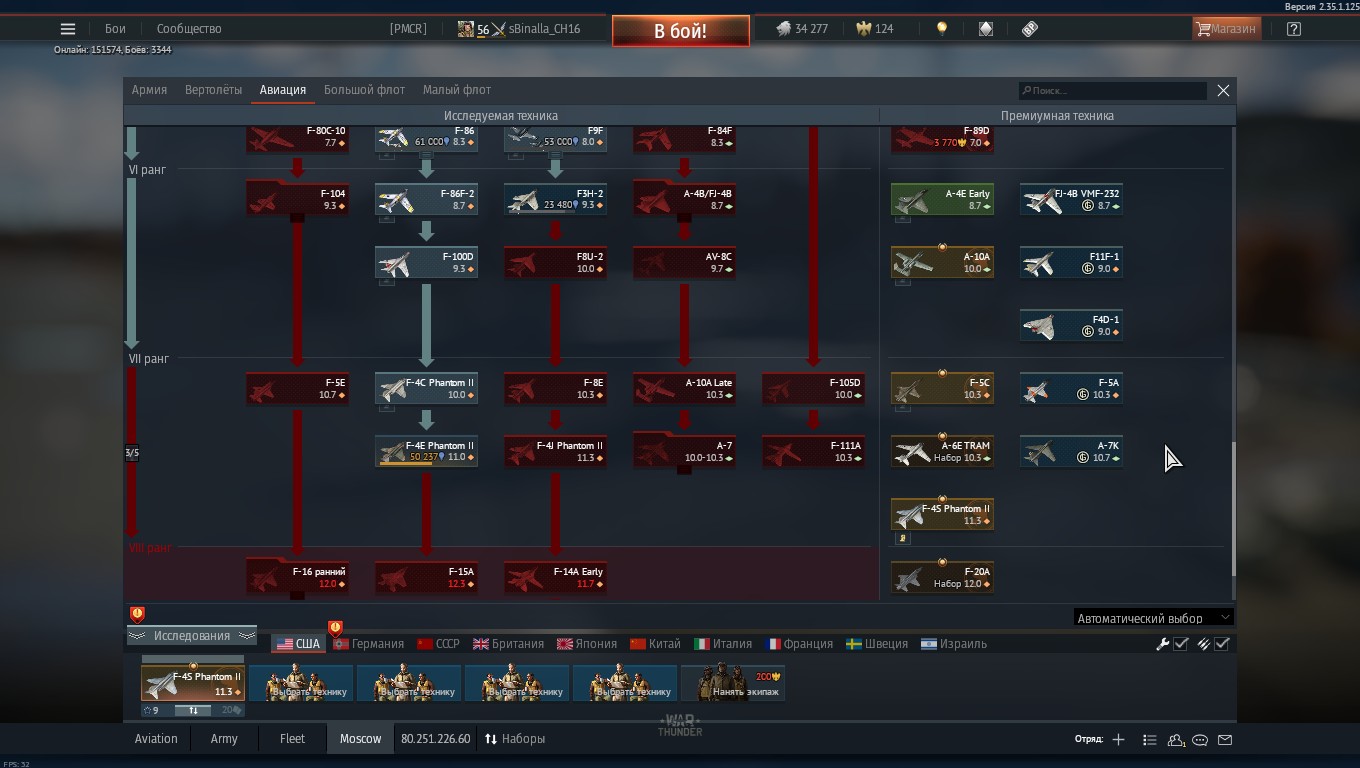The width and height of the screenshot is (1360, 768).
Task: Select the F-4C Phantom II aircraft
Action: pos(426,389)
